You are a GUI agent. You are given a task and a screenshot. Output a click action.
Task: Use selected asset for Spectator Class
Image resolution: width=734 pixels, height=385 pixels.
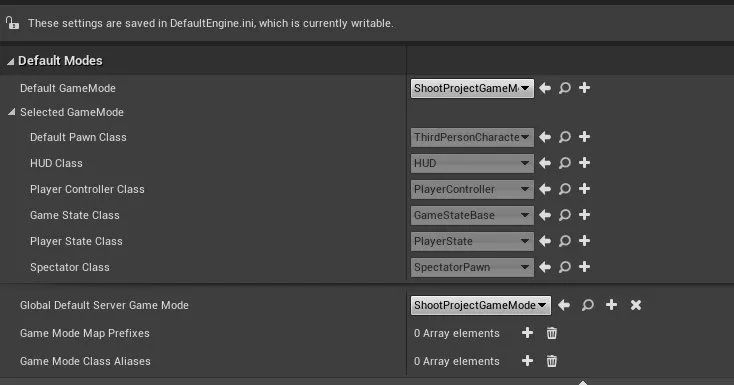[x=545, y=267]
